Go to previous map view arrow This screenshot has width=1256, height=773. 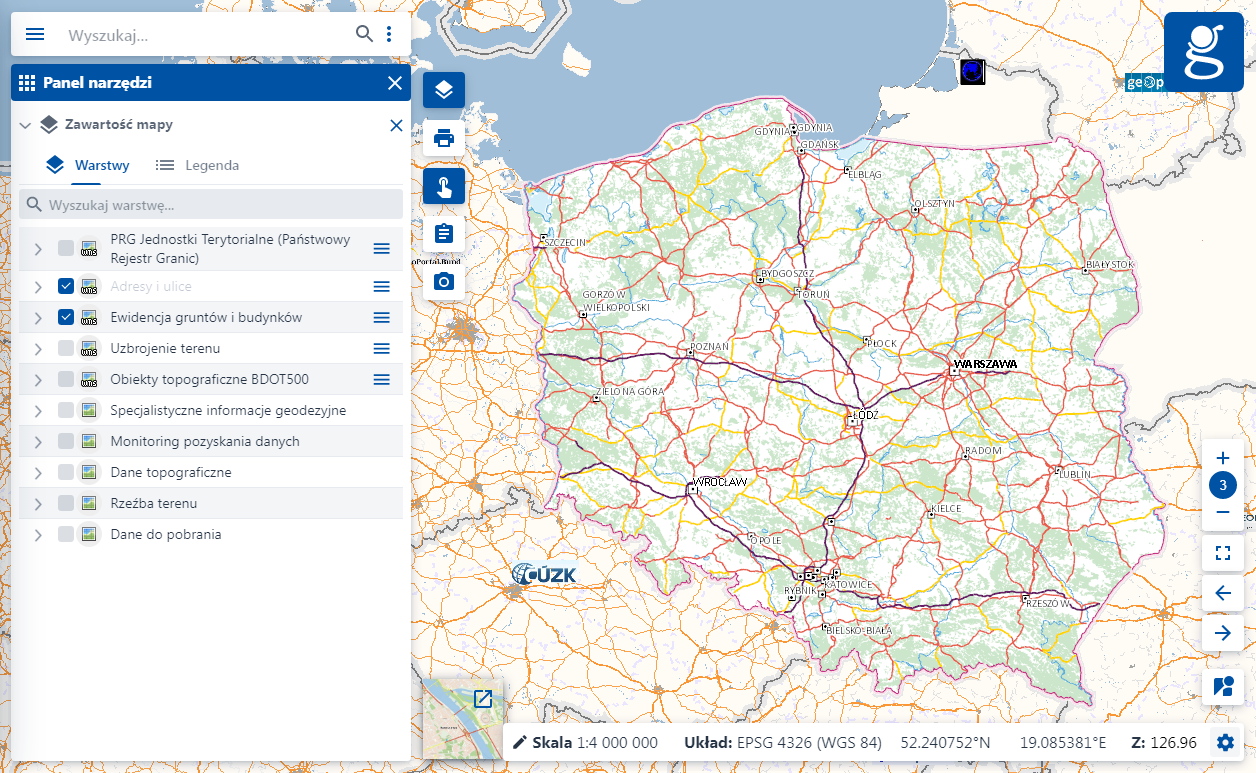1222,593
